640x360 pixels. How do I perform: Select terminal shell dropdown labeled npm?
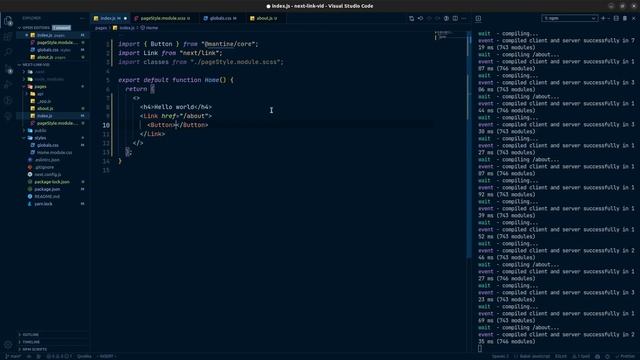569,18
